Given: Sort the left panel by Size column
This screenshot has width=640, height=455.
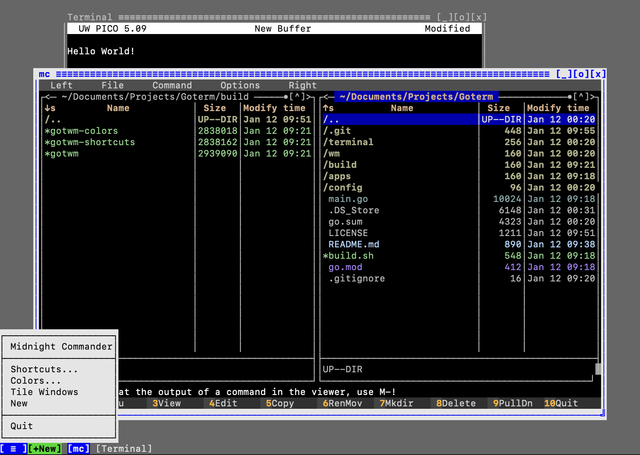Looking at the screenshot, I should tap(214, 108).
